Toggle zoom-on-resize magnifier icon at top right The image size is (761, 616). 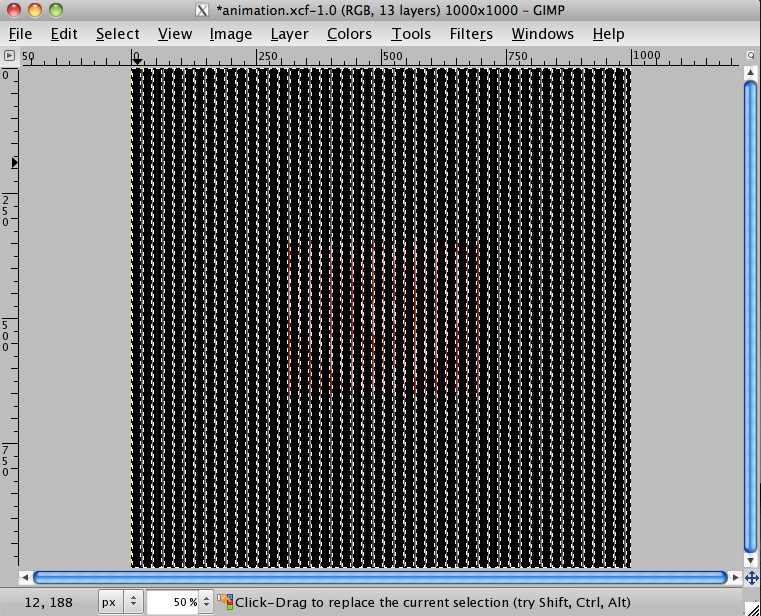750,55
